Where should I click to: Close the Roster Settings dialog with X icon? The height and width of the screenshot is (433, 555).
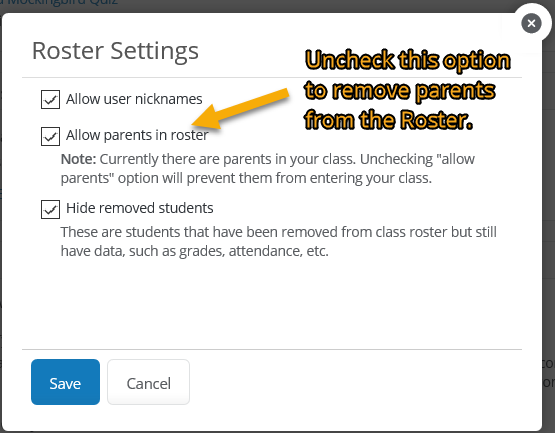(x=531, y=23)
